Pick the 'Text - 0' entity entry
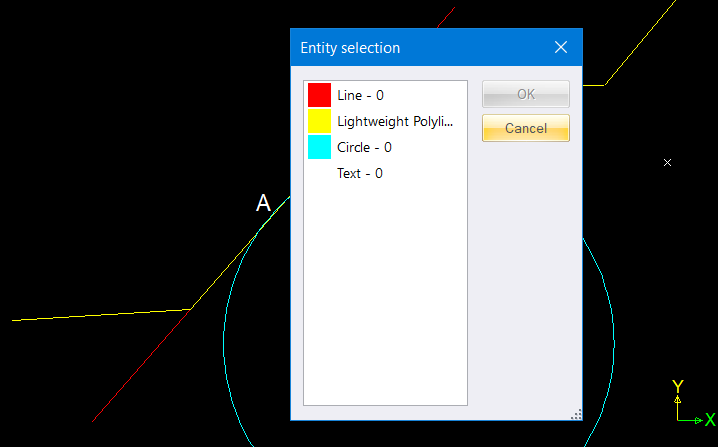Viewport: 718px width, 447px height. coord(360,173)
